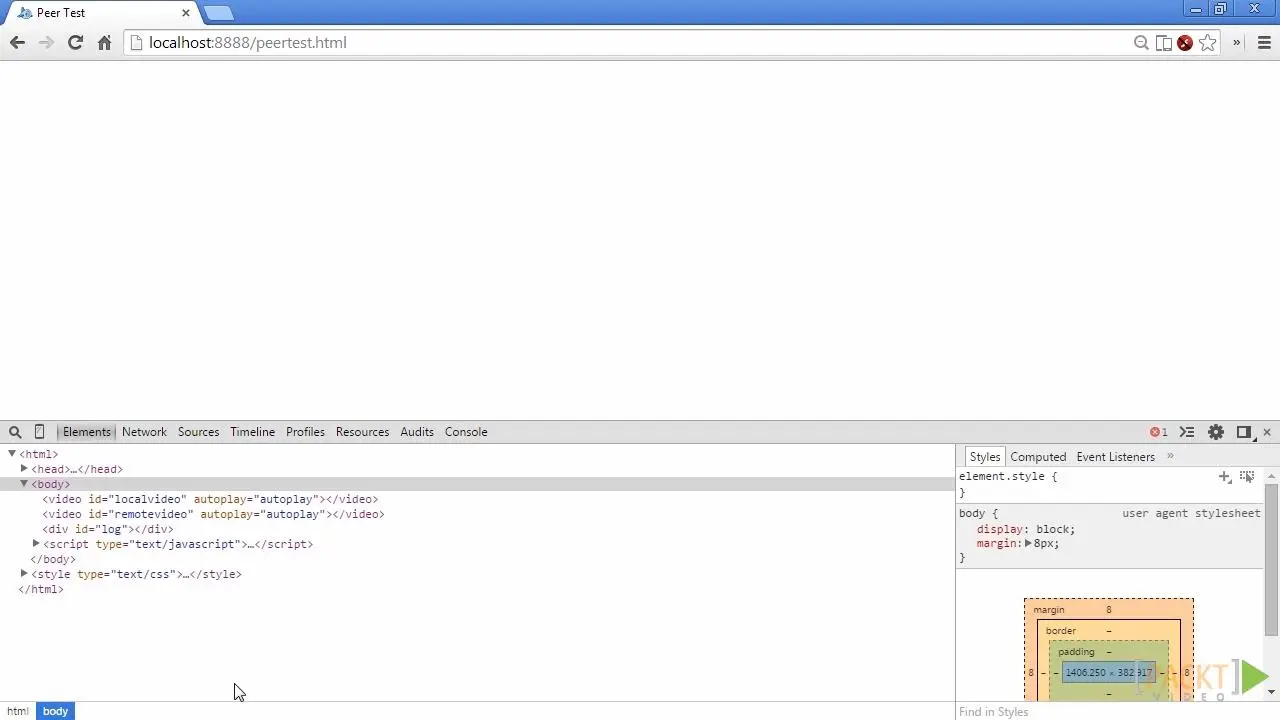1280x720 pixels.
Task: Open a new browser tab
Action: pos(218,13)
